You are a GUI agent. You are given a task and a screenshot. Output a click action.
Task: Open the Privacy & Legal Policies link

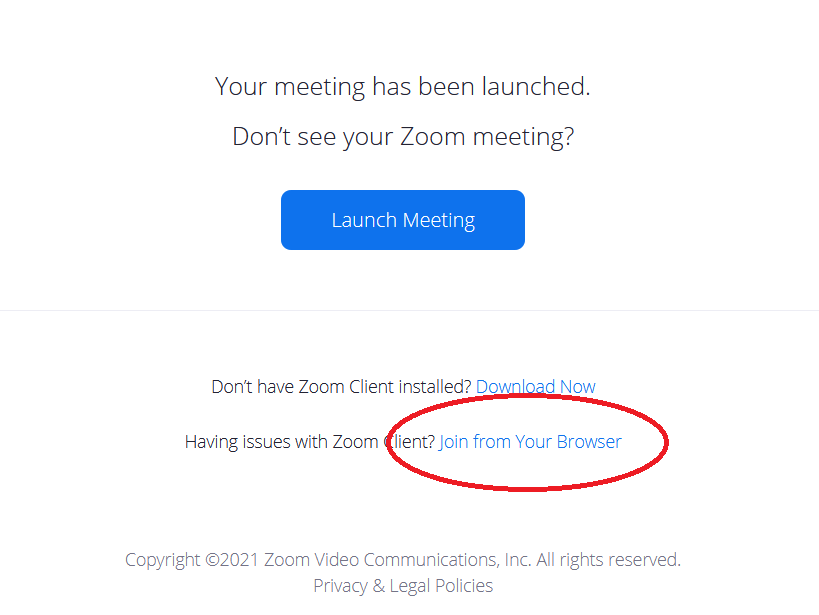(x=403, y=586)
